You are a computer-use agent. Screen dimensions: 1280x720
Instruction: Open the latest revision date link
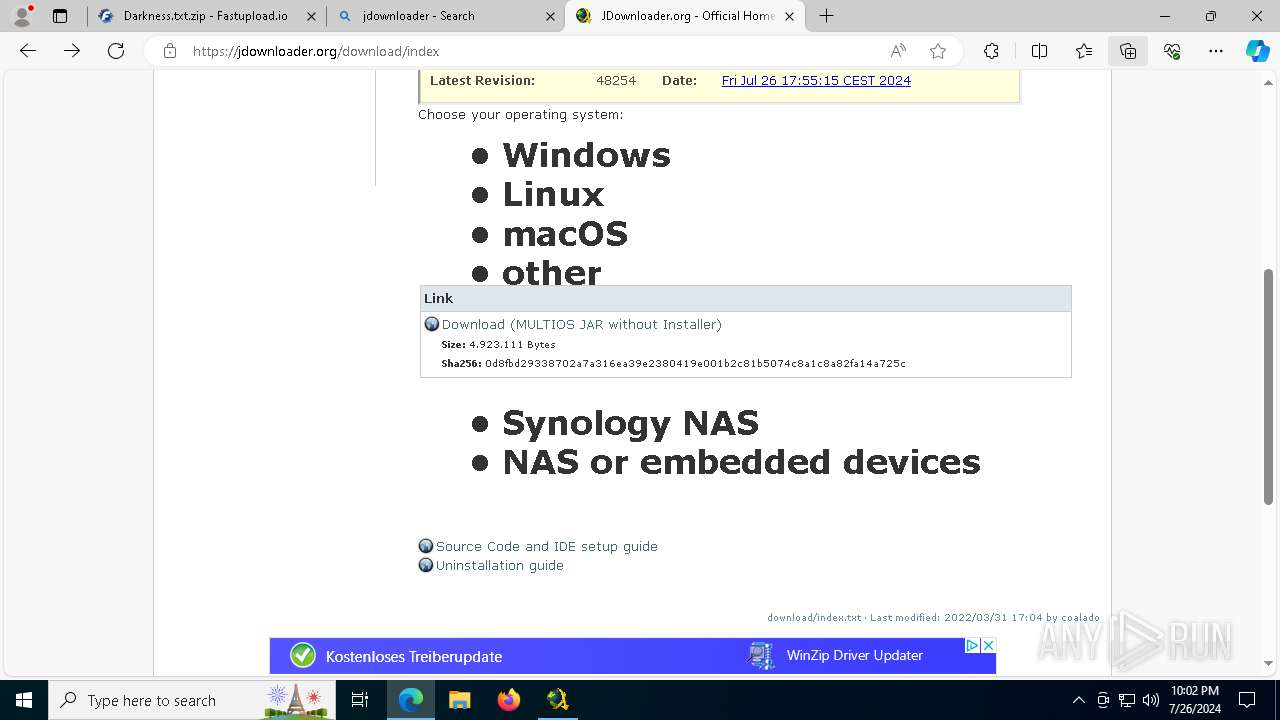[x=816, y=81]
